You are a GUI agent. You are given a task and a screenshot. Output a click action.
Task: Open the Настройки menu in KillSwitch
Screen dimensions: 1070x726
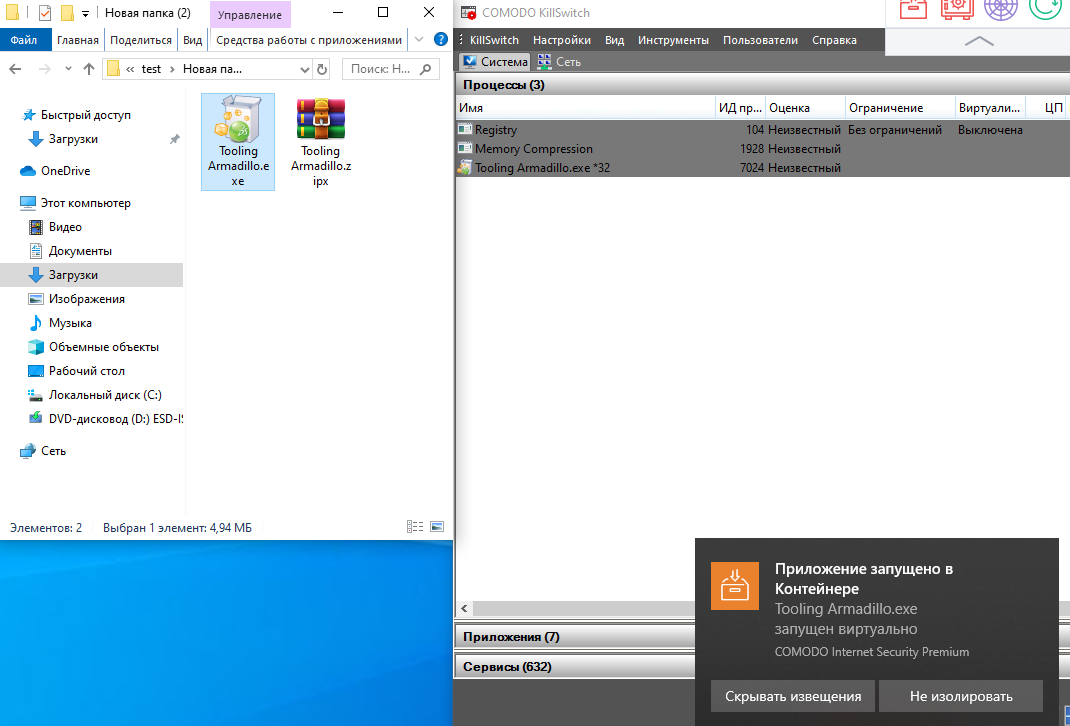(x=562, y=40)
